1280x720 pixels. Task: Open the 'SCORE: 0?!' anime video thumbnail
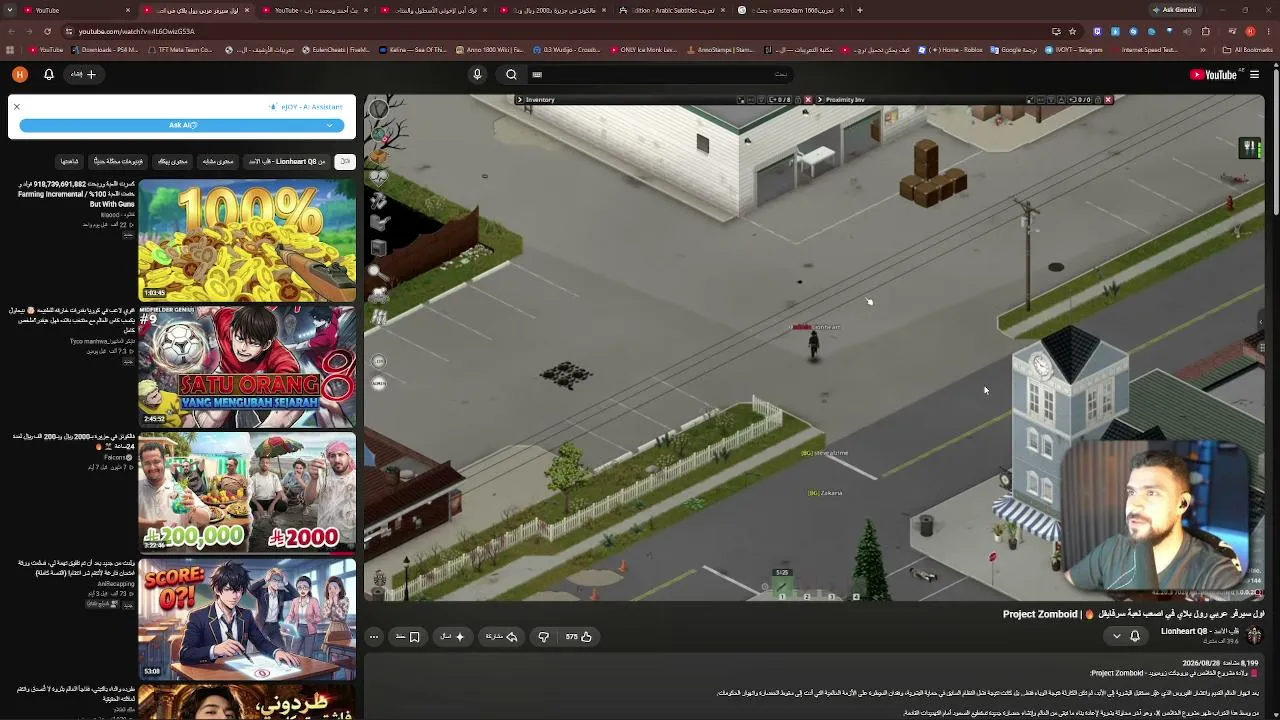(x=247, y=618)
